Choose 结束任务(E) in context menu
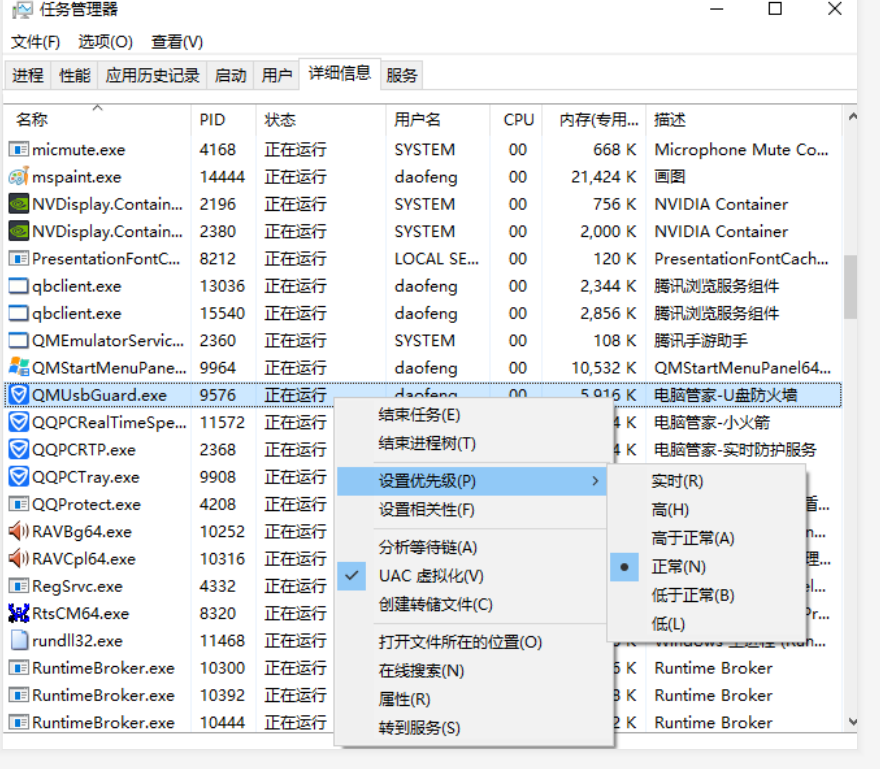The height and width of the screenshot is (769, 880). click(471, 415)
